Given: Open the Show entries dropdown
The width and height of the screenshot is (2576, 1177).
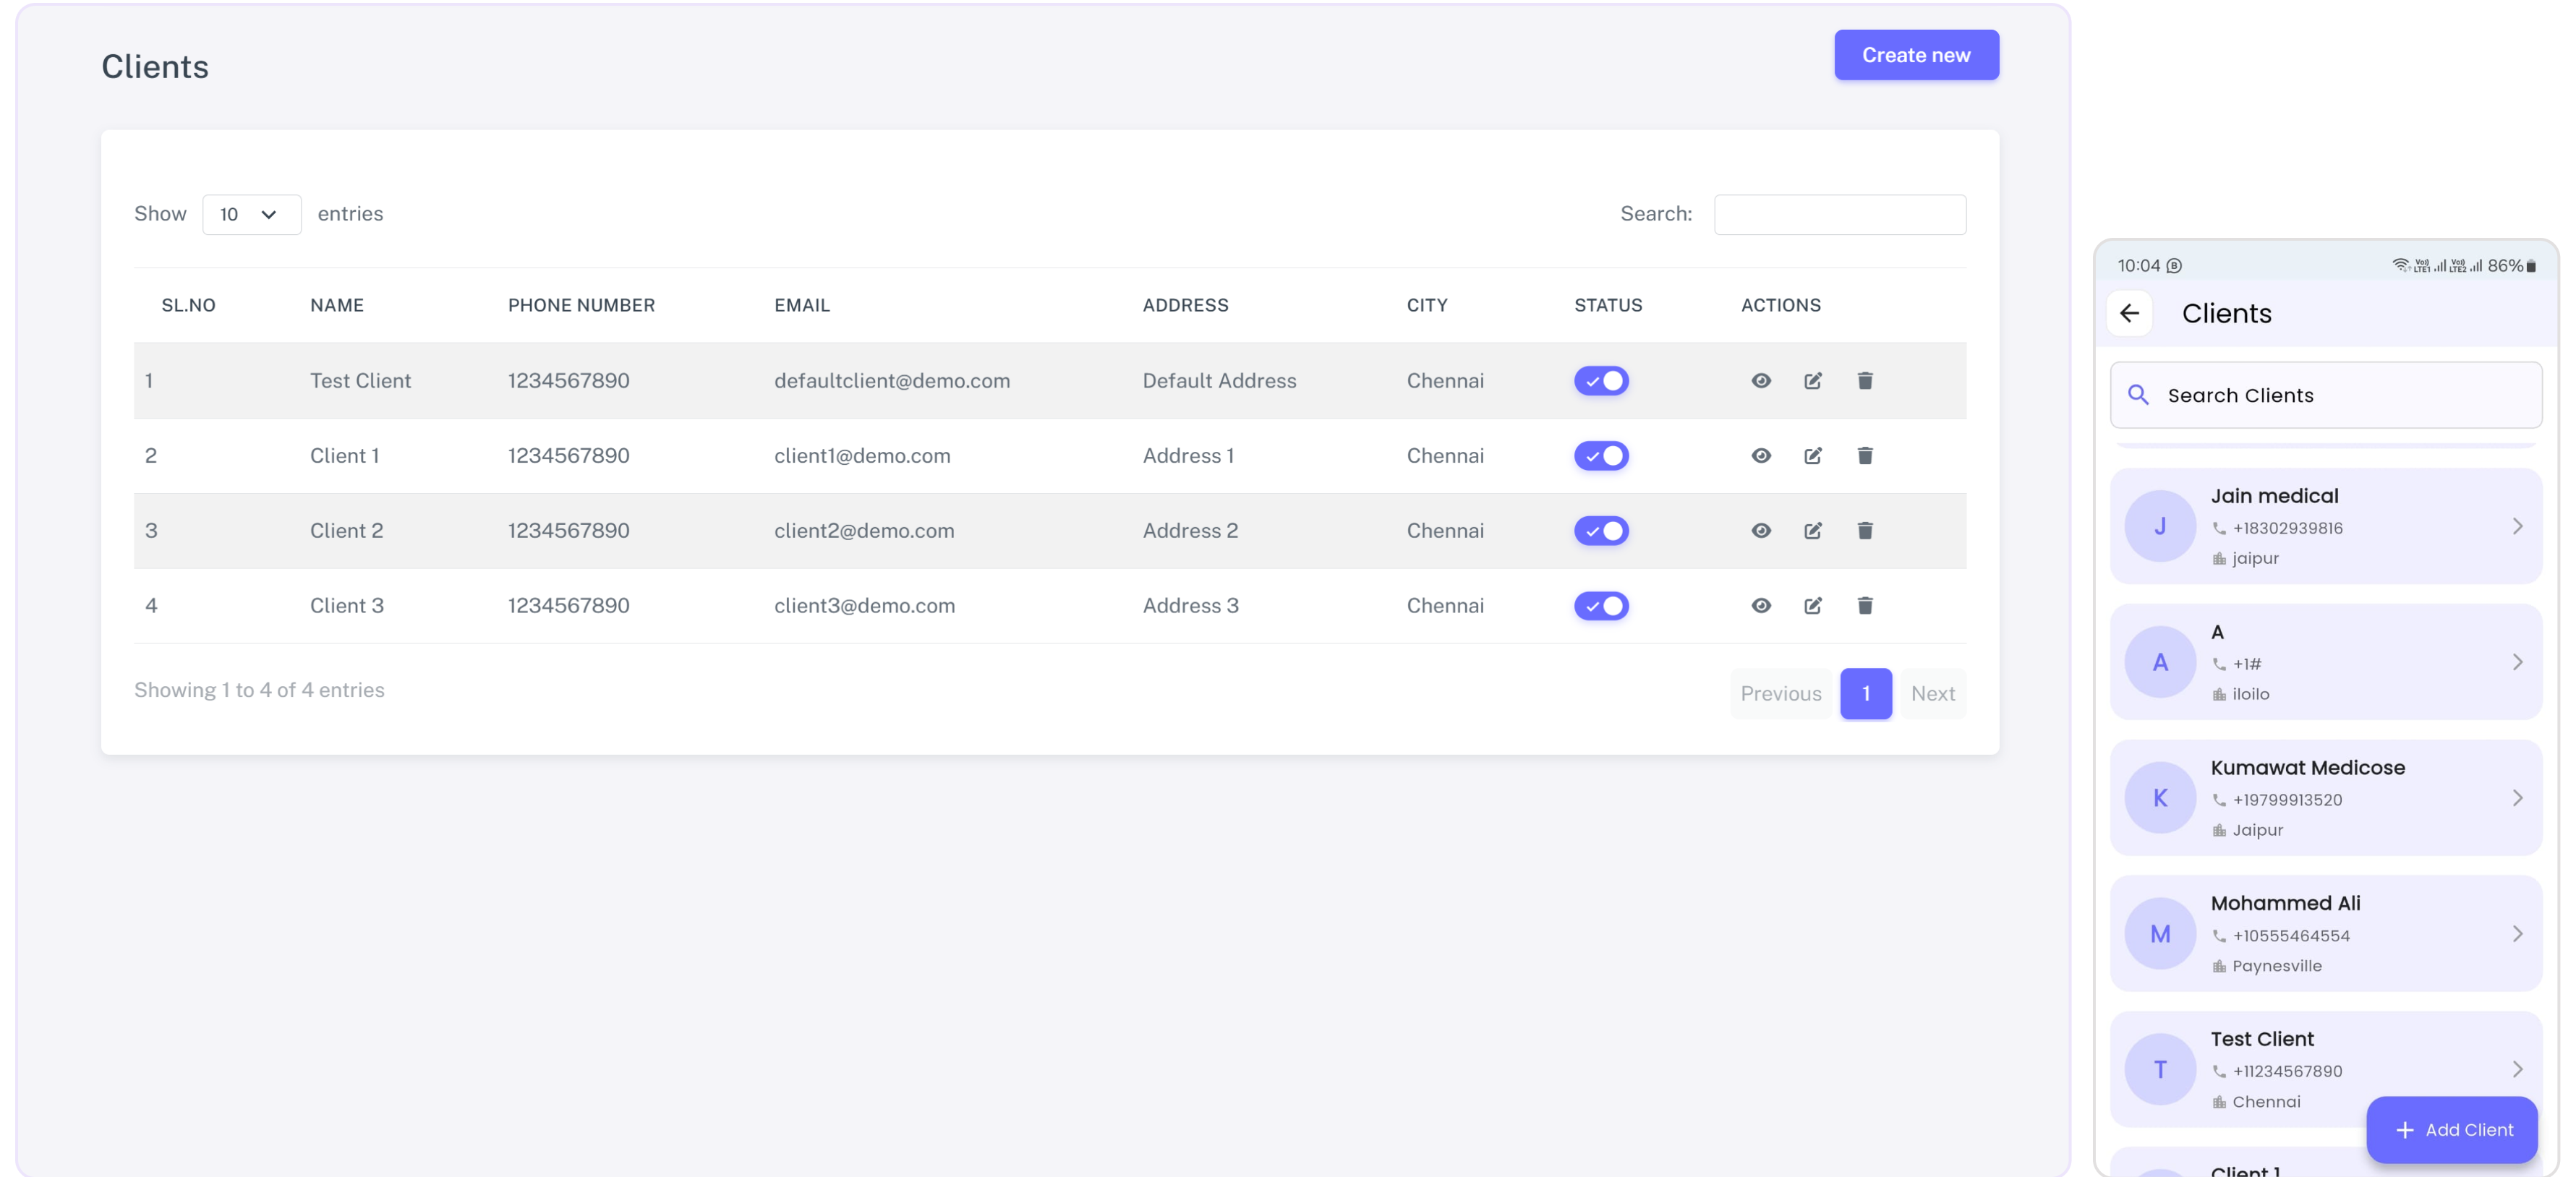Looking at the screenshot, I should [251, 214].
